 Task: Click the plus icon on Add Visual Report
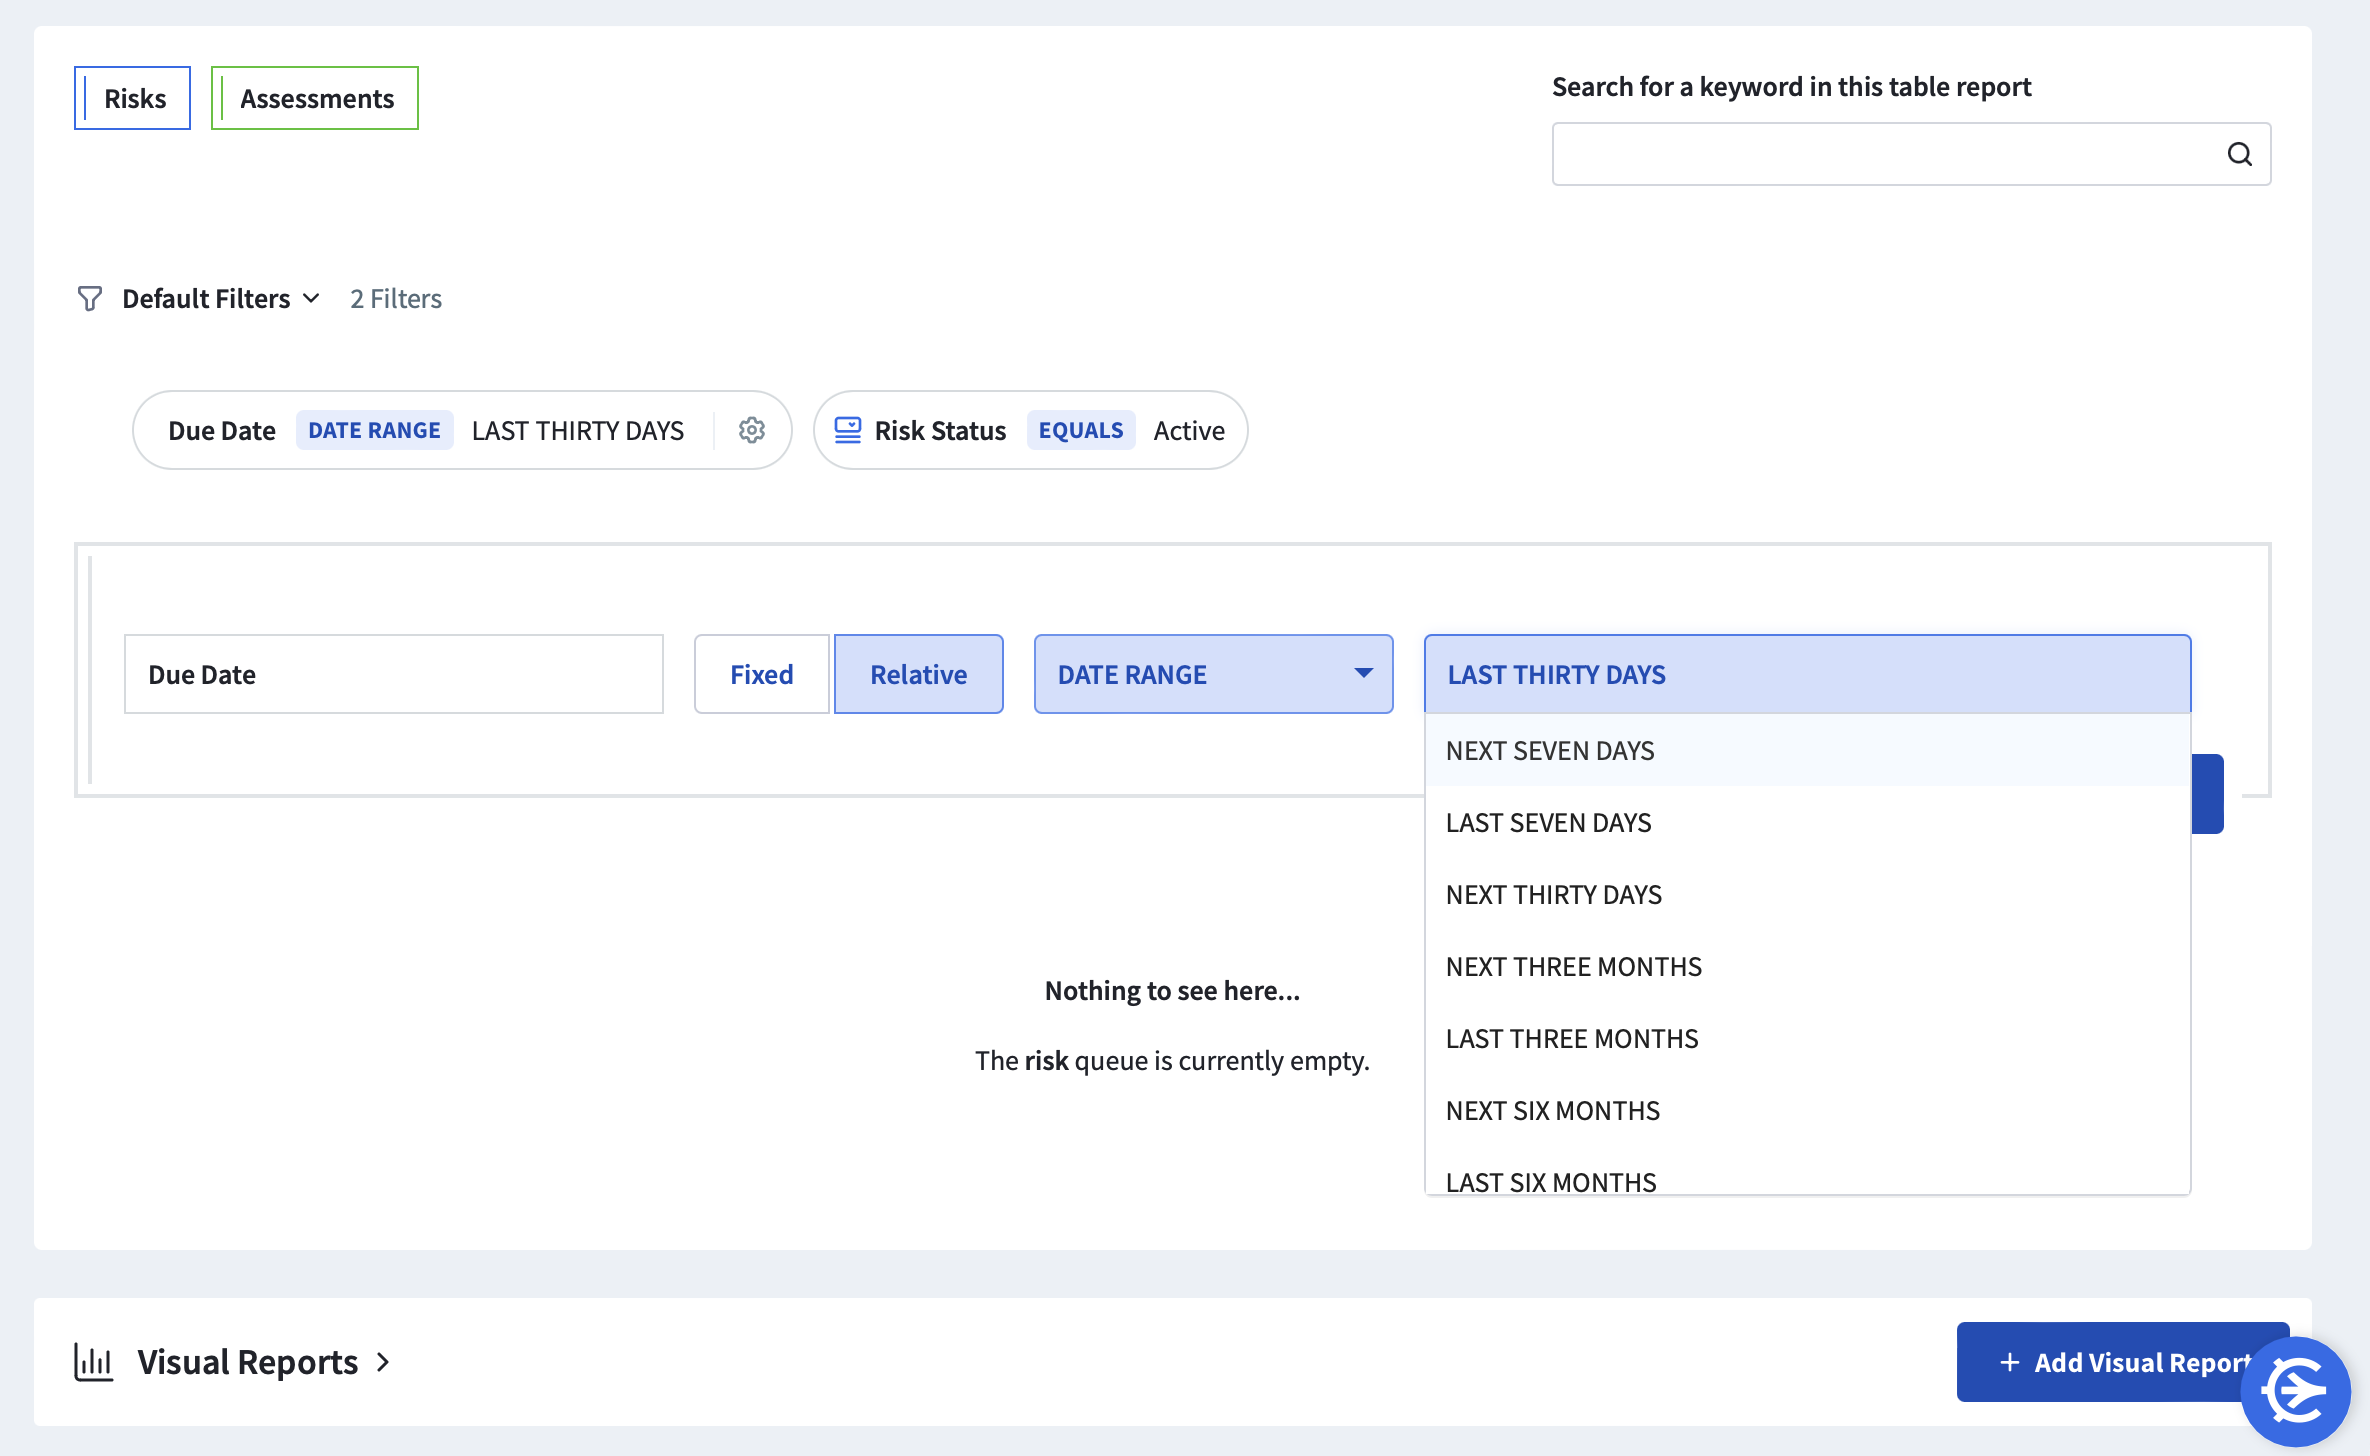2010,1361
